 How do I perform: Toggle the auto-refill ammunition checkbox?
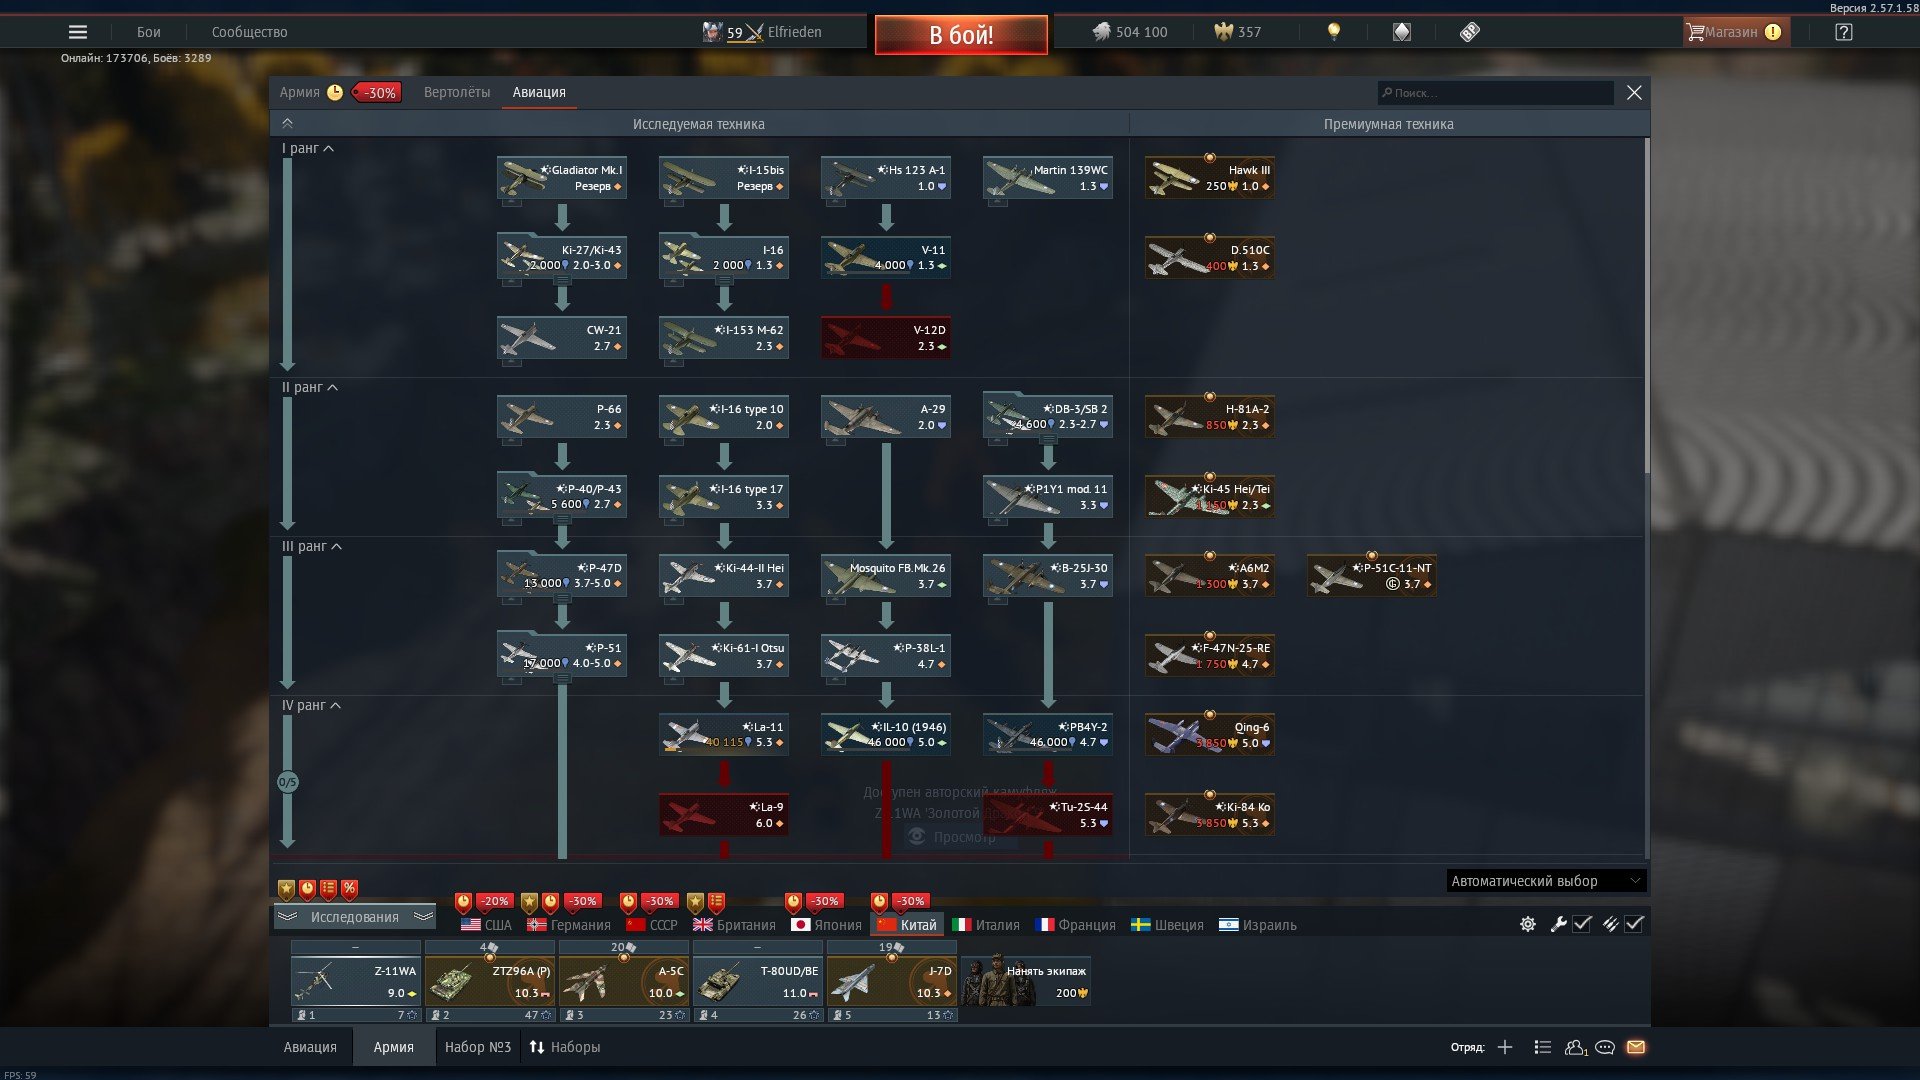click(x=1634, y=924)
